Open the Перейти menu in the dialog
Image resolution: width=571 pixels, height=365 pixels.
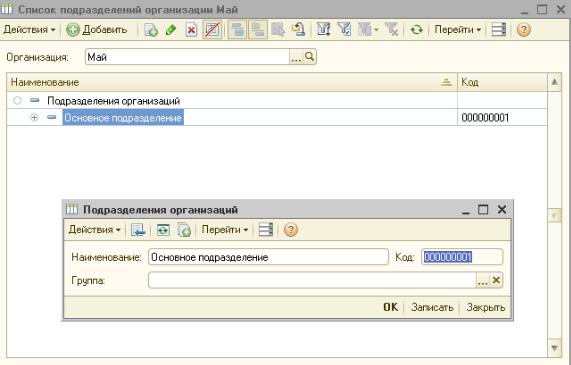pos(225,230)
